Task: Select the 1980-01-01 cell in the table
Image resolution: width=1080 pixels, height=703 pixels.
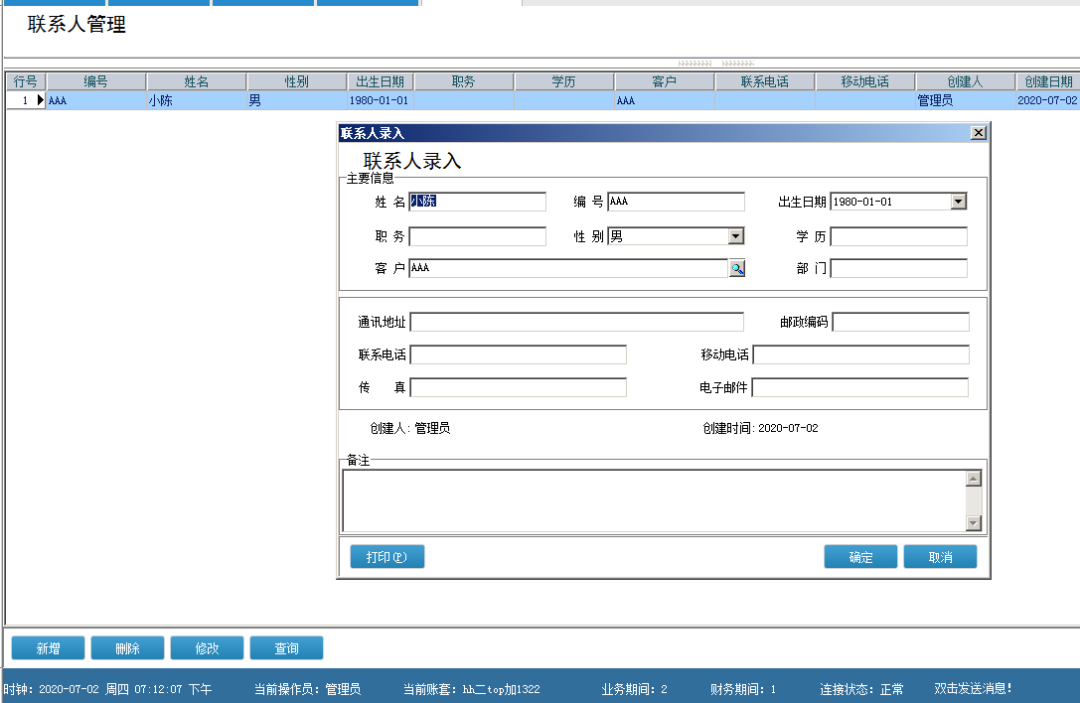Action: pyautogui.click(x=380, y=101)
